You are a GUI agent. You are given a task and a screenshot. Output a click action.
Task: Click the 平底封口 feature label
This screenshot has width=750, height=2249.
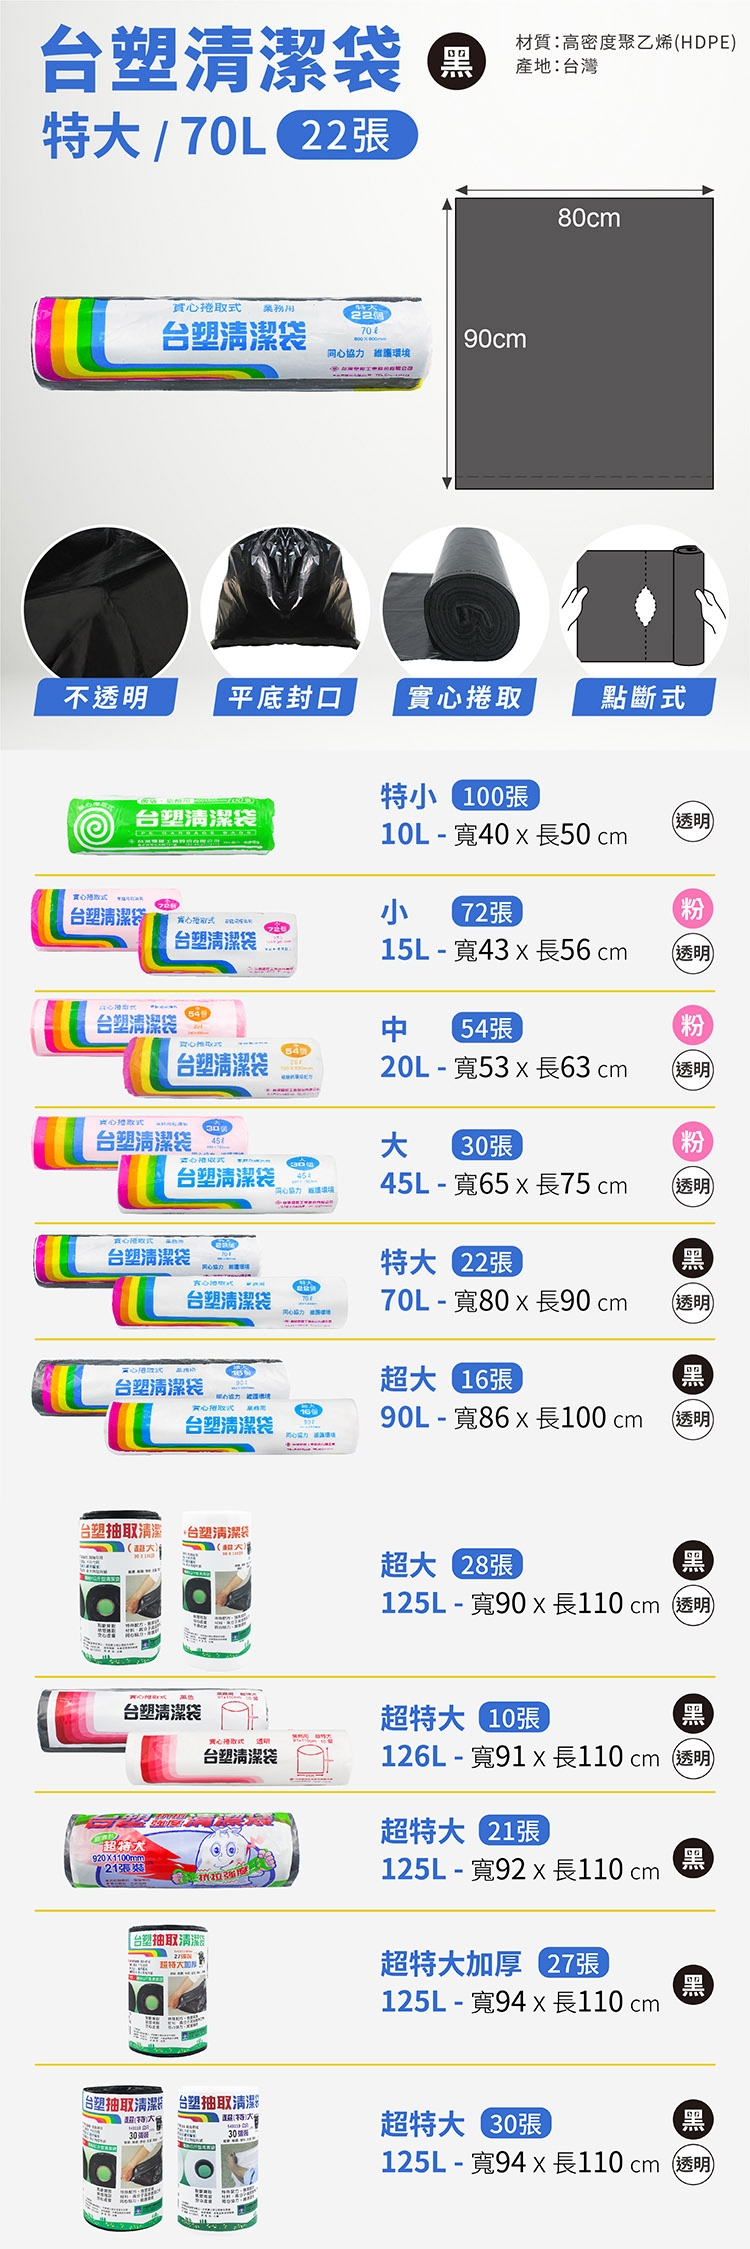pyautogui.click(x=285, y=697)
